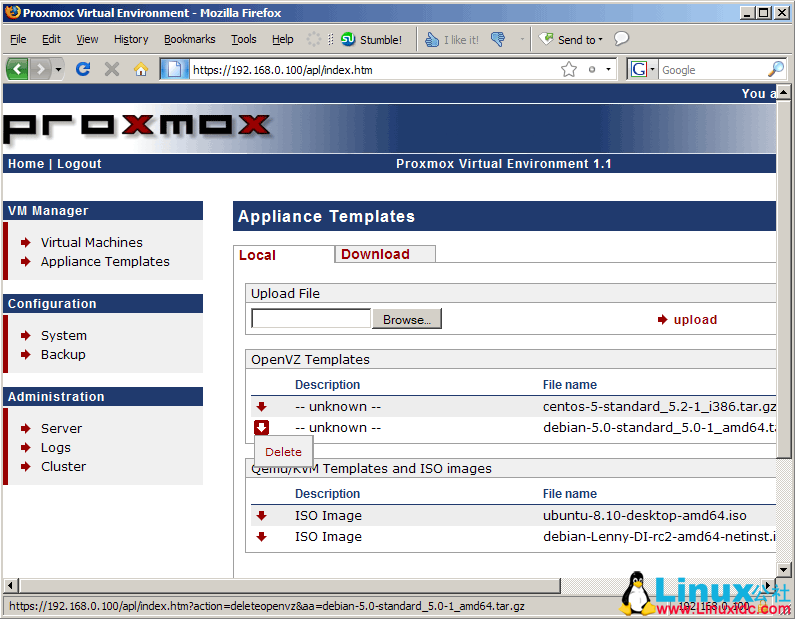
Task: Go back with the green Back arrow
Action: click(x=17, y=69)
